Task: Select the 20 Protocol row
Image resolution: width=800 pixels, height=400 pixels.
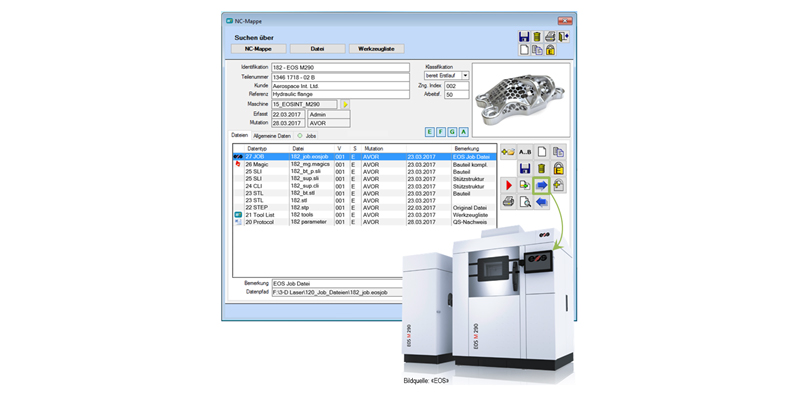Action: pyautogui.click(x=364, y=222)
